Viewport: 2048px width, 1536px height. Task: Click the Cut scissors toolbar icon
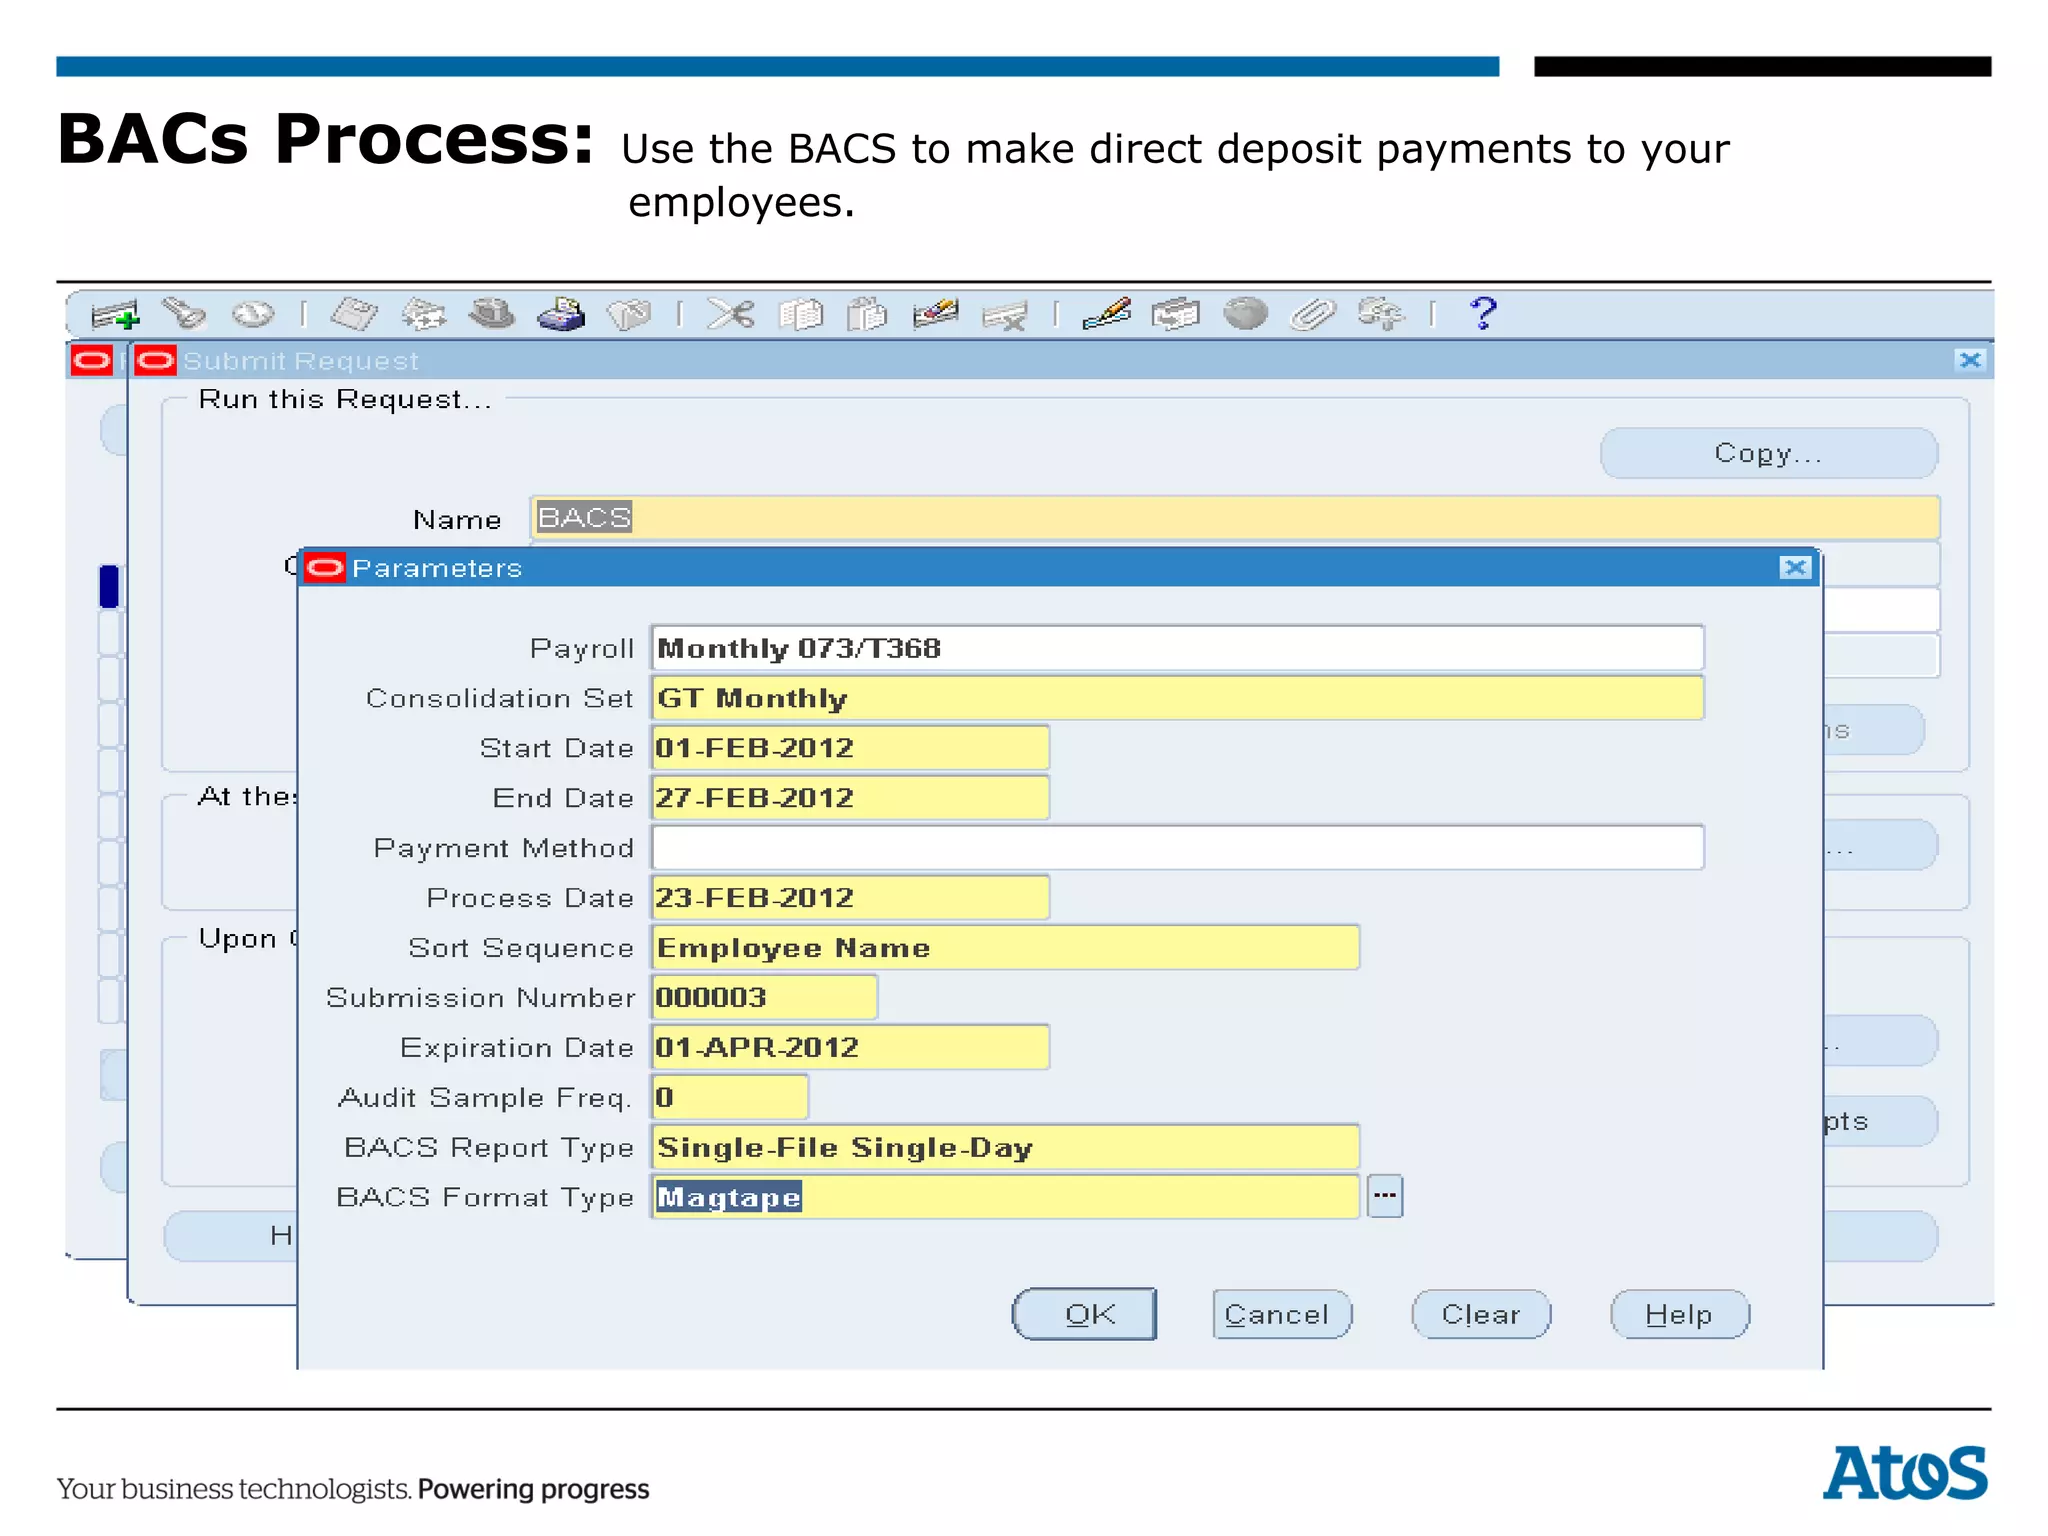(x=731, y=314)
